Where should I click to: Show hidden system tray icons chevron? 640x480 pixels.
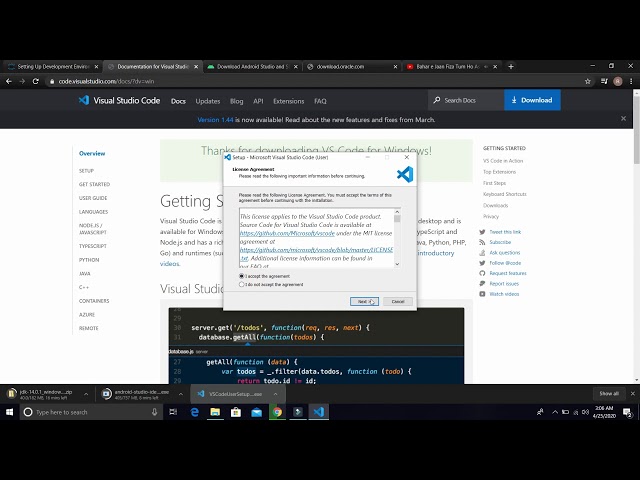555,412
